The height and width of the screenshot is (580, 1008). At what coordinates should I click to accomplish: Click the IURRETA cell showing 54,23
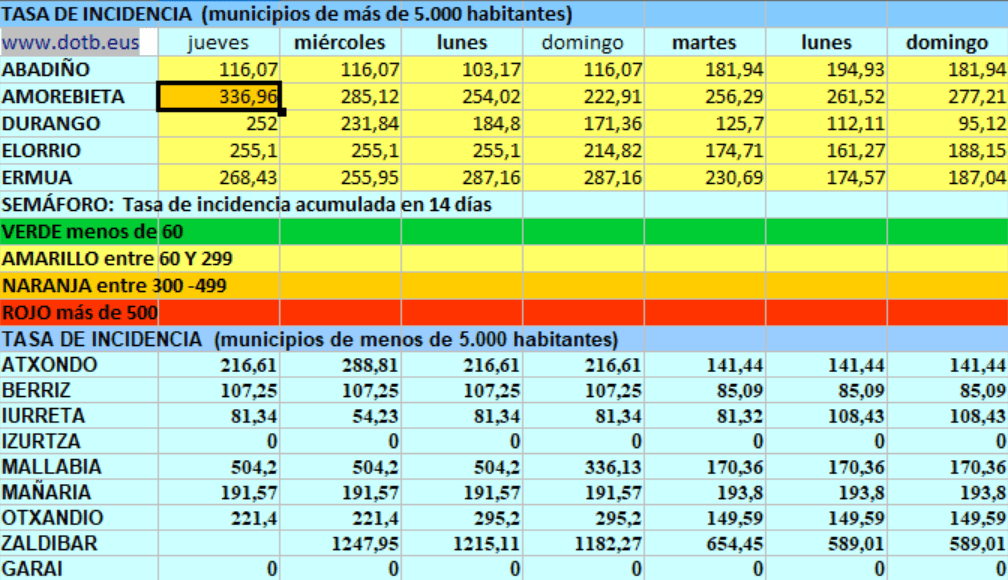(340, 416)
